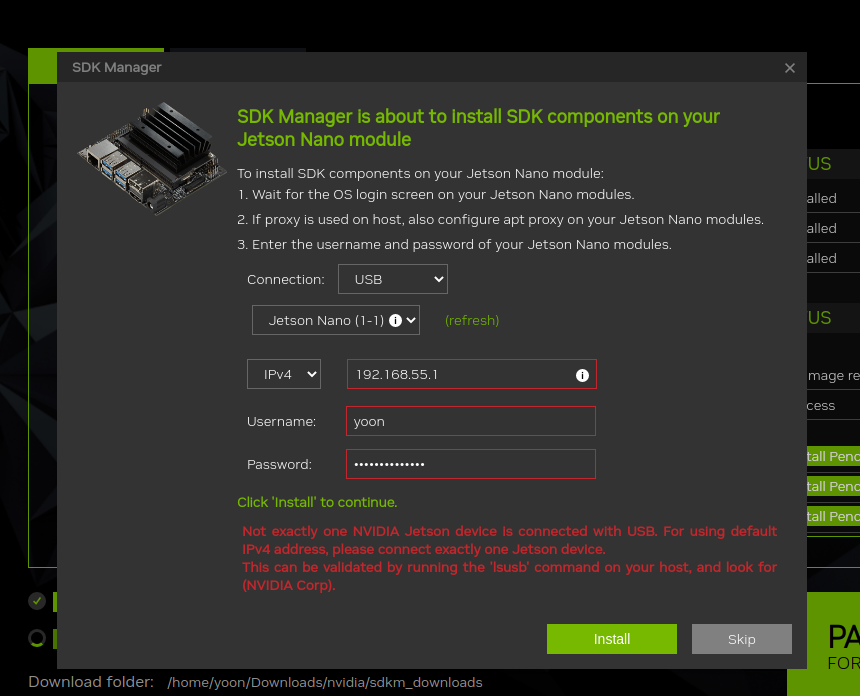Click instruction step 3 about username and password
860x696 pixels.
coord(454,245)
